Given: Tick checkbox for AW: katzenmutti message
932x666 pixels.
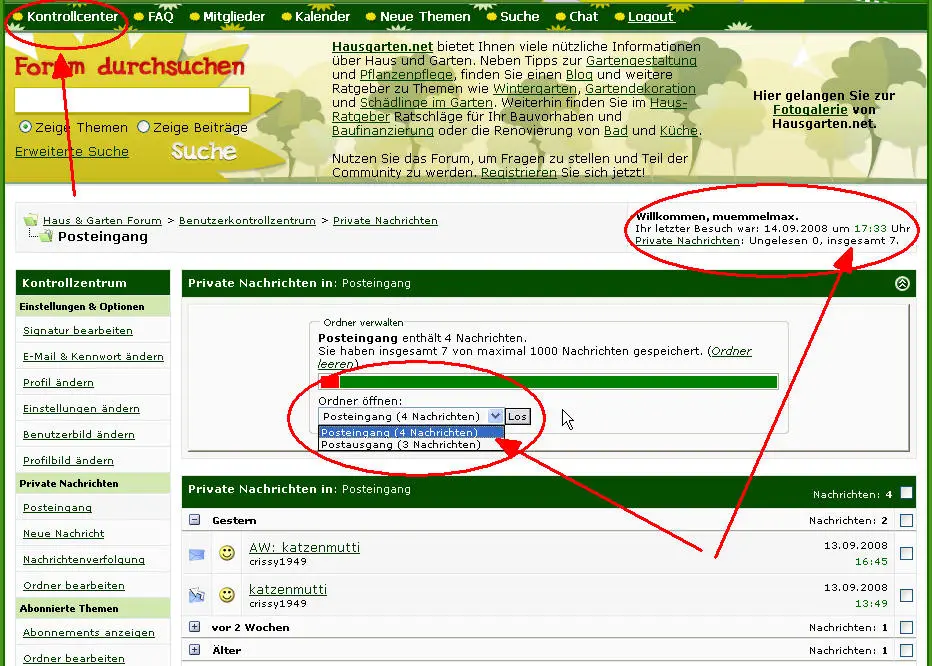Looking at the screenshot, I should click(x=906, y=554).
